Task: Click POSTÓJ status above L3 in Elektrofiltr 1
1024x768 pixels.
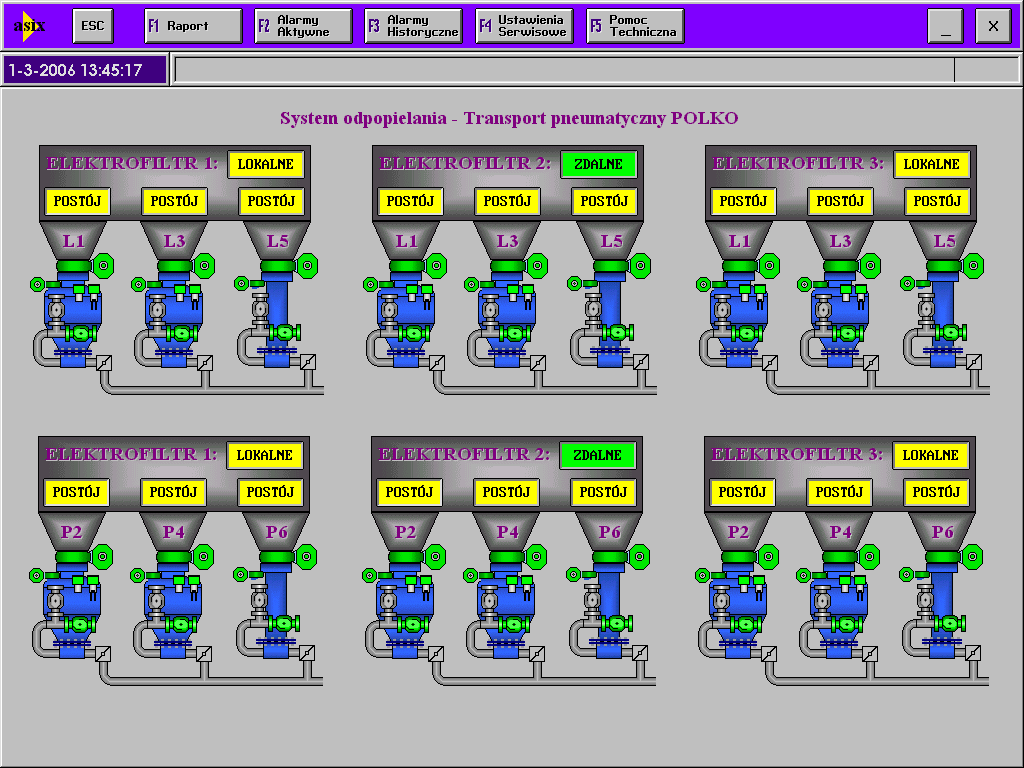Action: click(x=174, y=201)
